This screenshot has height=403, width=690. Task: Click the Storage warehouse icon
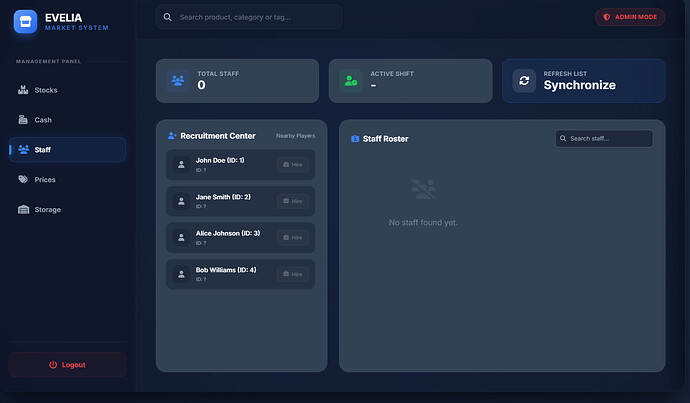tap(23, 209)
